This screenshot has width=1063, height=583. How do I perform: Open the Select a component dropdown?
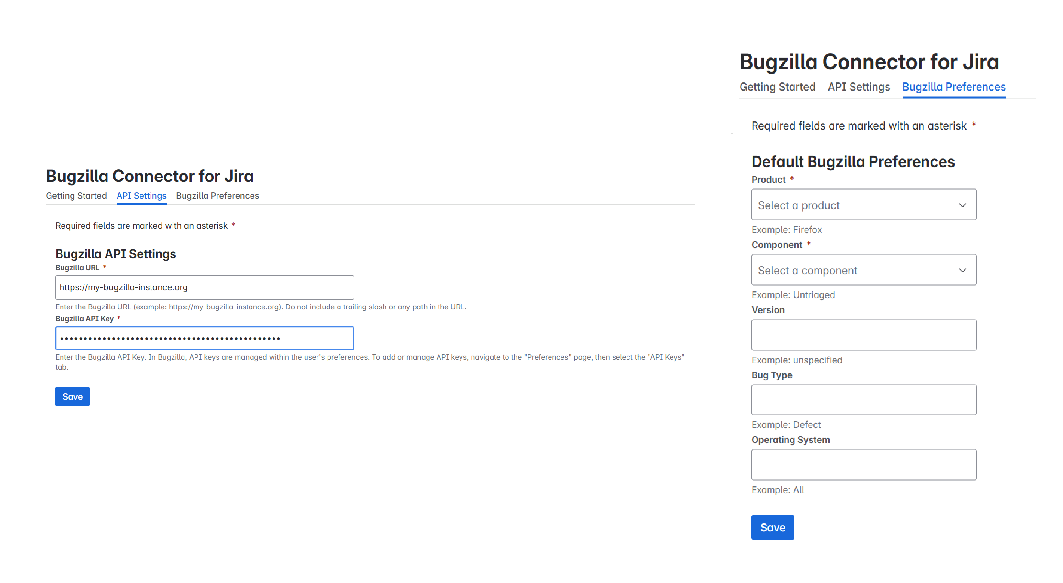pyautogui.click(x=864, y=270)
